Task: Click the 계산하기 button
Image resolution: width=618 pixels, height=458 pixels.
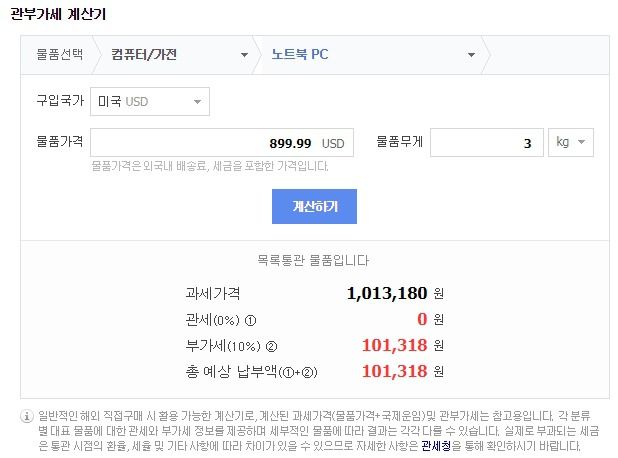Action: (314, 207)
